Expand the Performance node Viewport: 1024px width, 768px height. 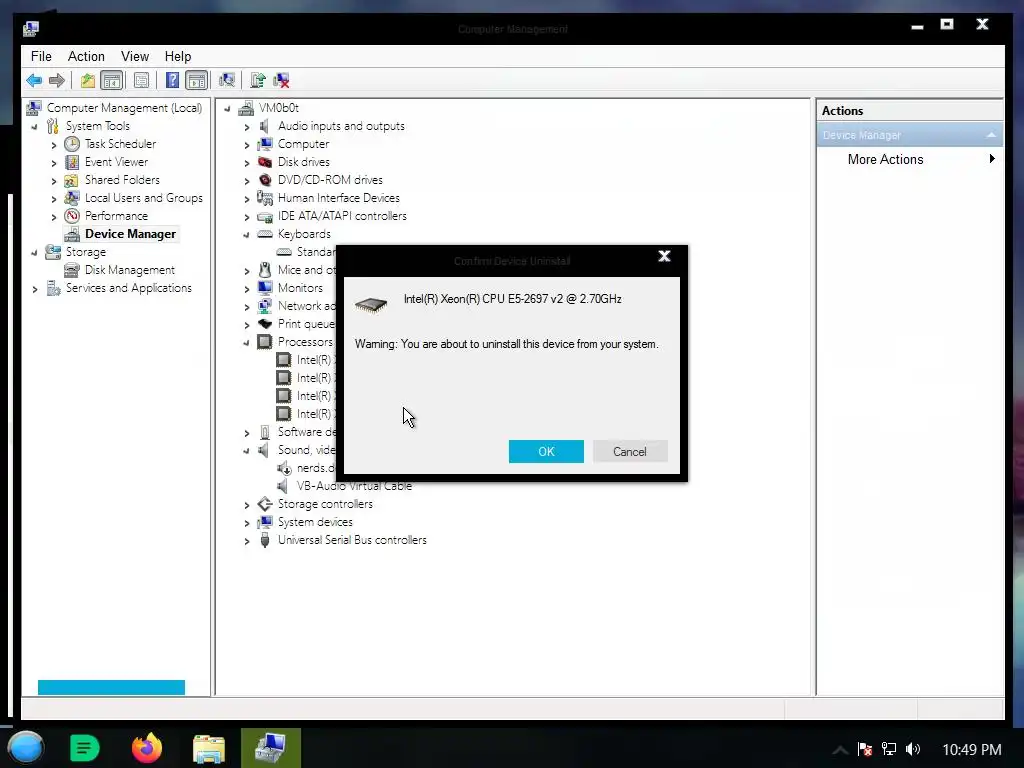coord(54,217)
